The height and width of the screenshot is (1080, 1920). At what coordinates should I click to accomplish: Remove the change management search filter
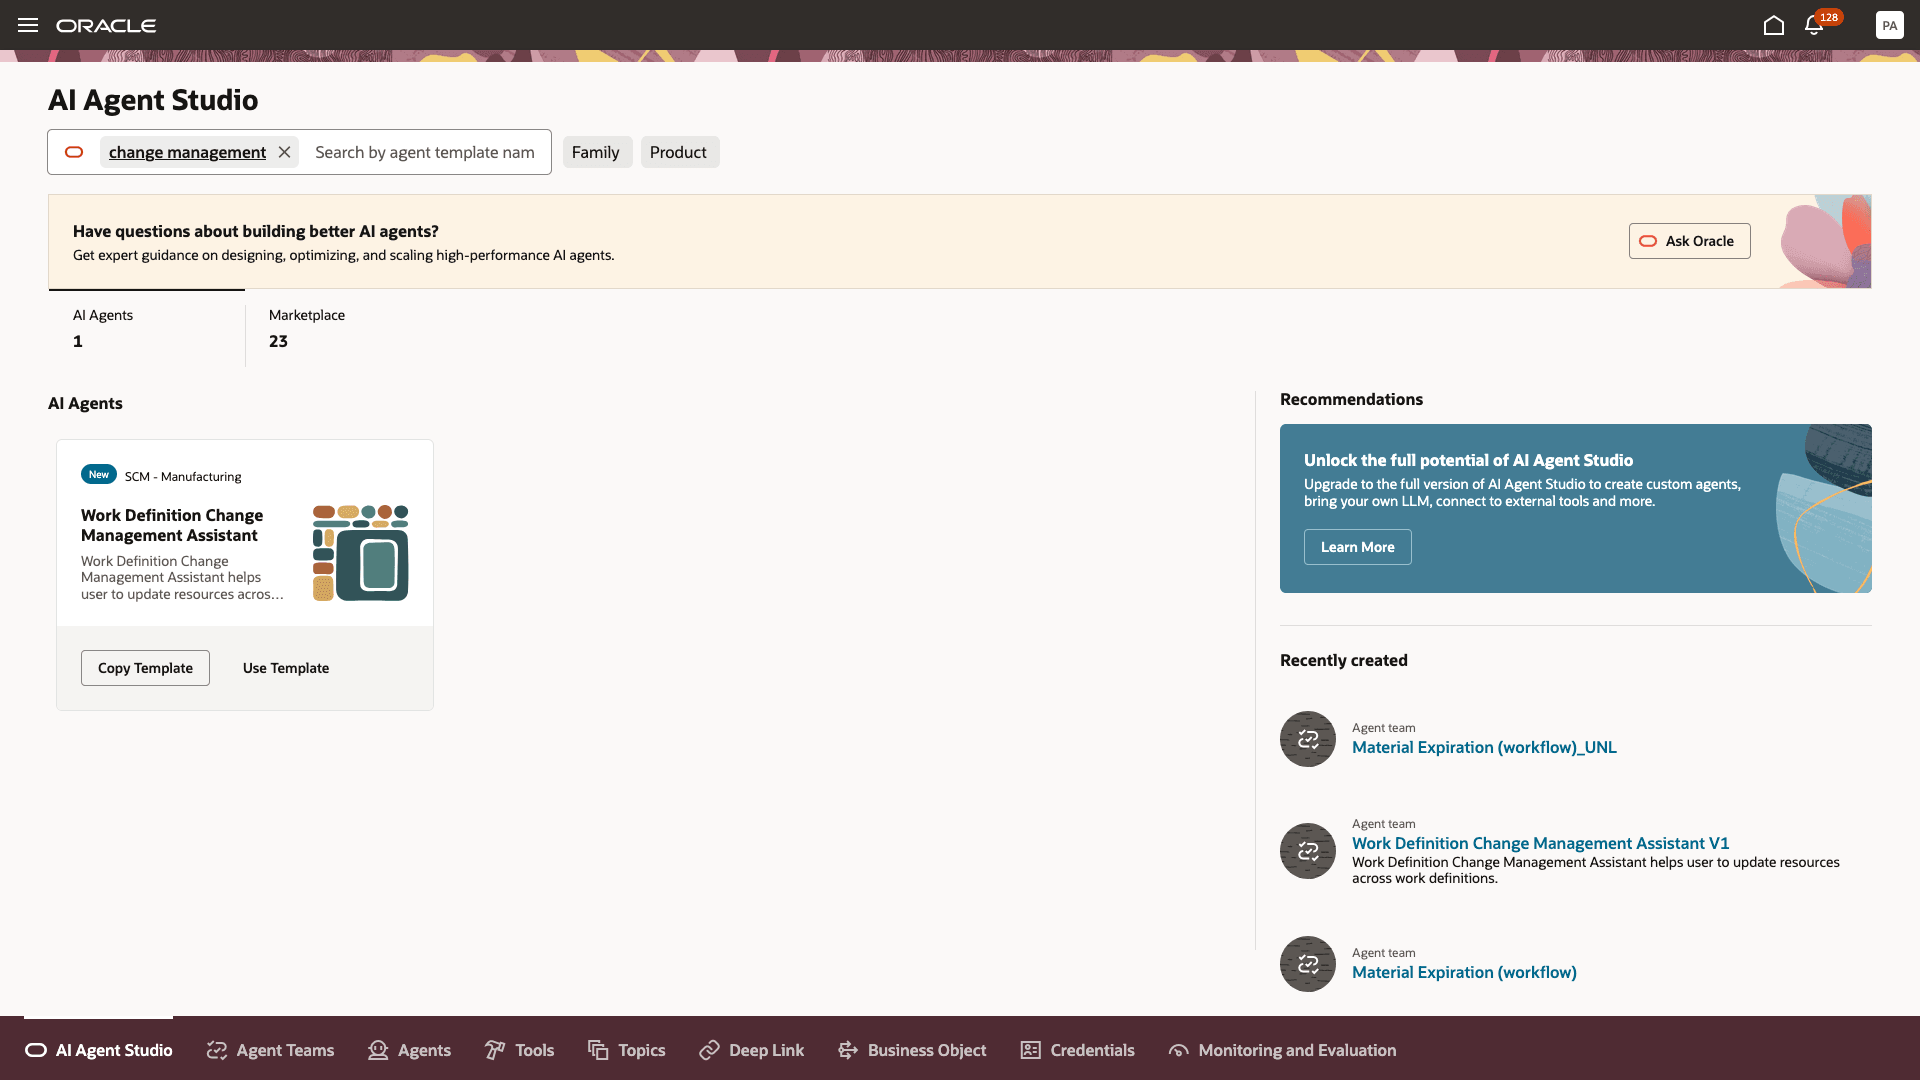pyautogui.click(x=284, y=152)
